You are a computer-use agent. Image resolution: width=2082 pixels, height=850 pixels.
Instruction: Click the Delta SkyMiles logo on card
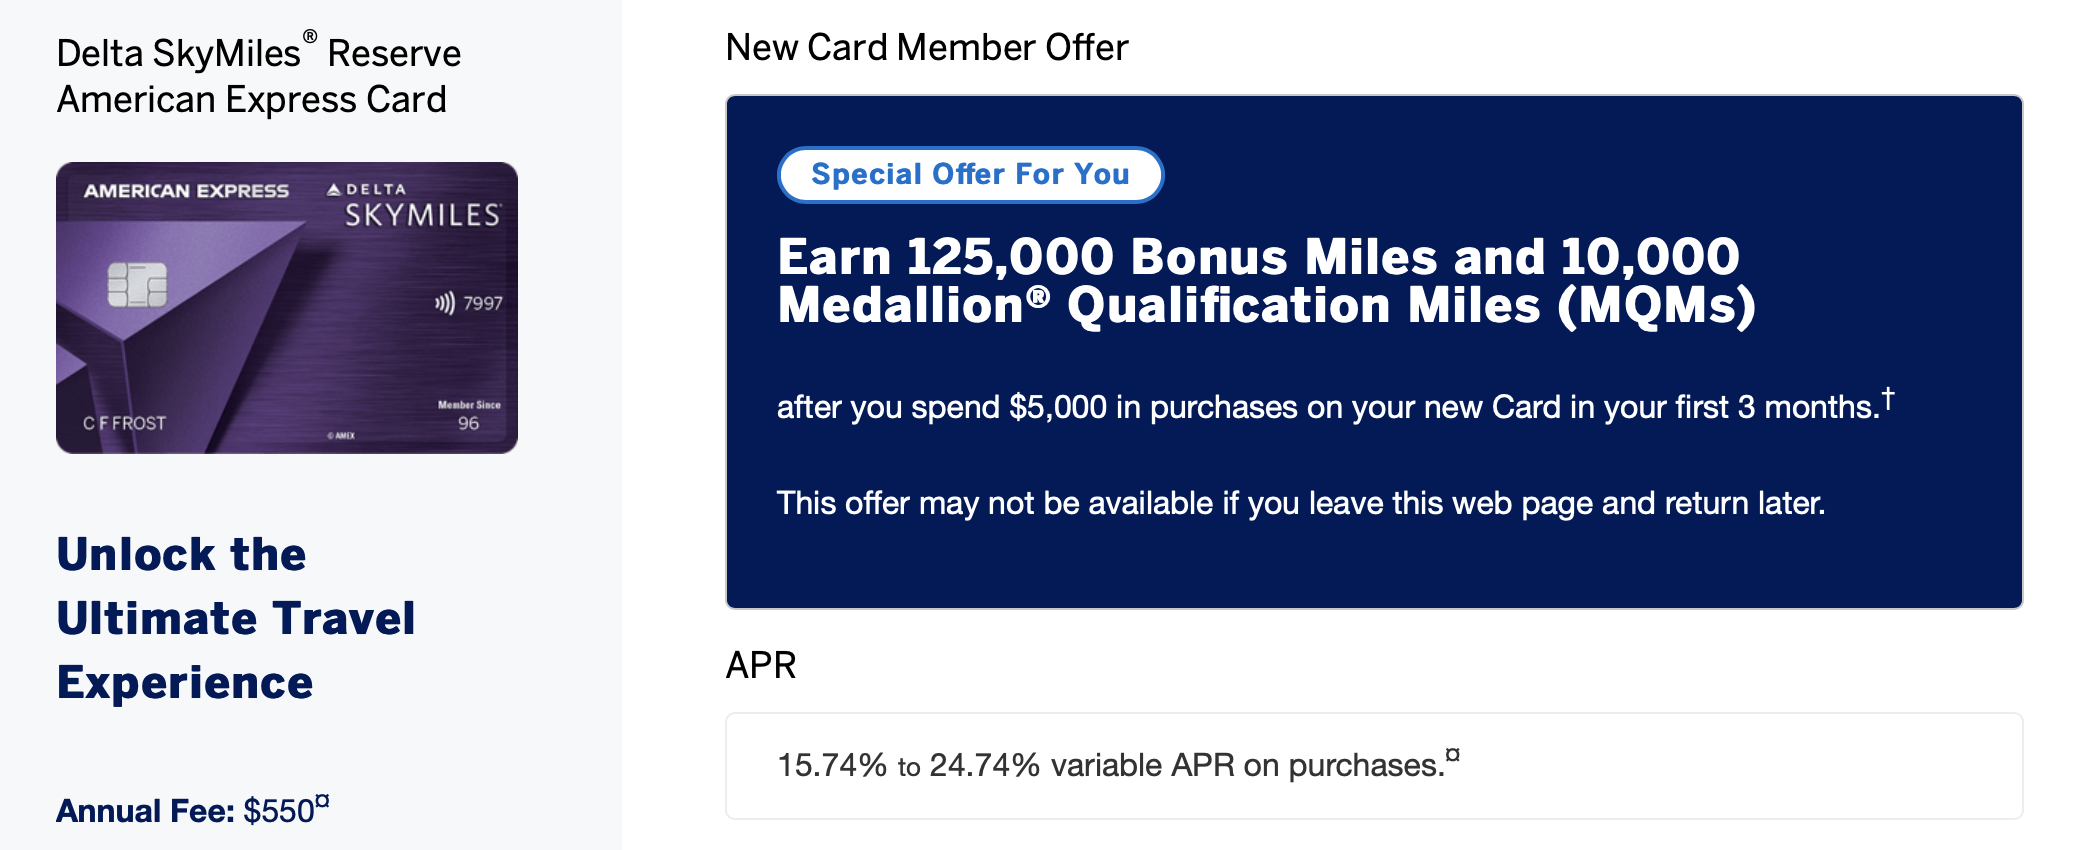[414, 205]
